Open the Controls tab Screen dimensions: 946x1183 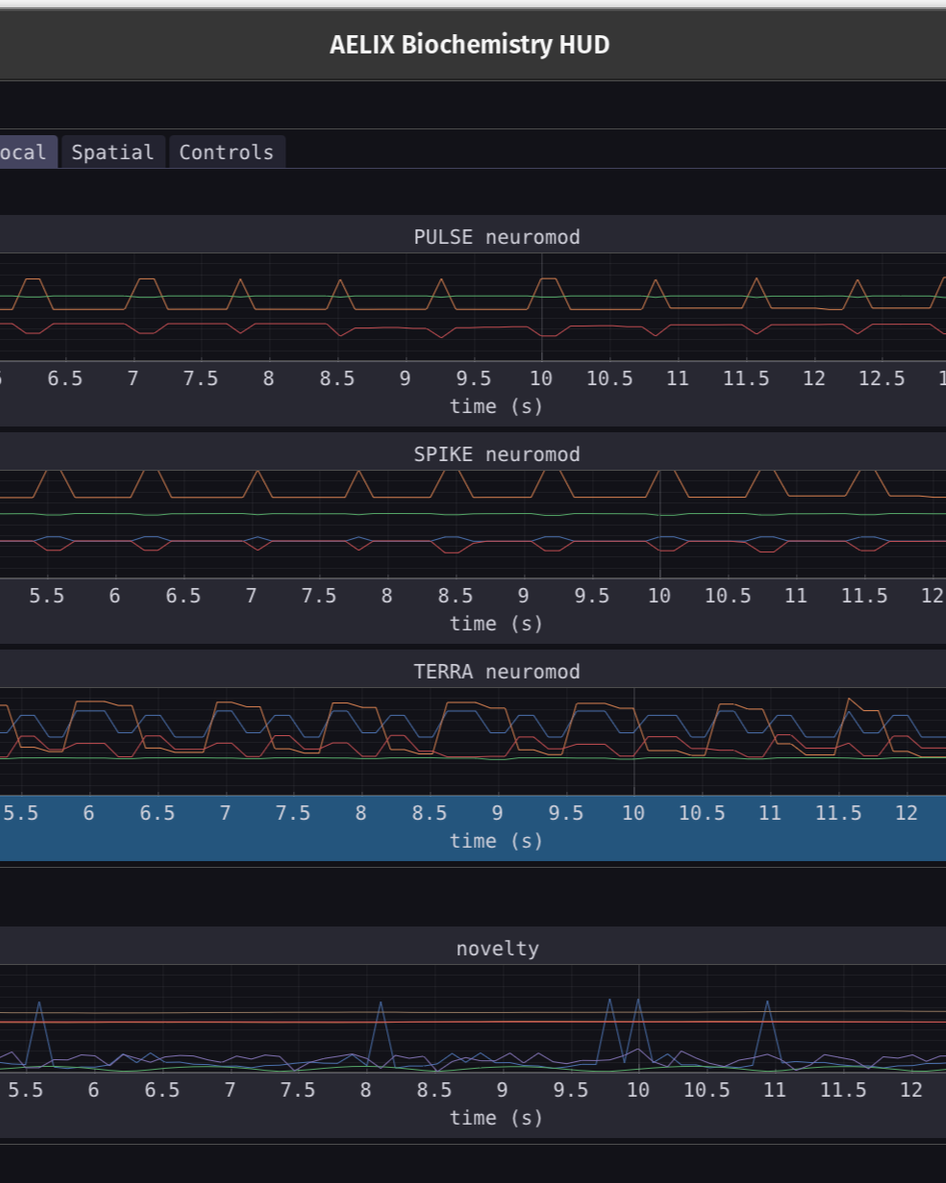coord(226,152)
